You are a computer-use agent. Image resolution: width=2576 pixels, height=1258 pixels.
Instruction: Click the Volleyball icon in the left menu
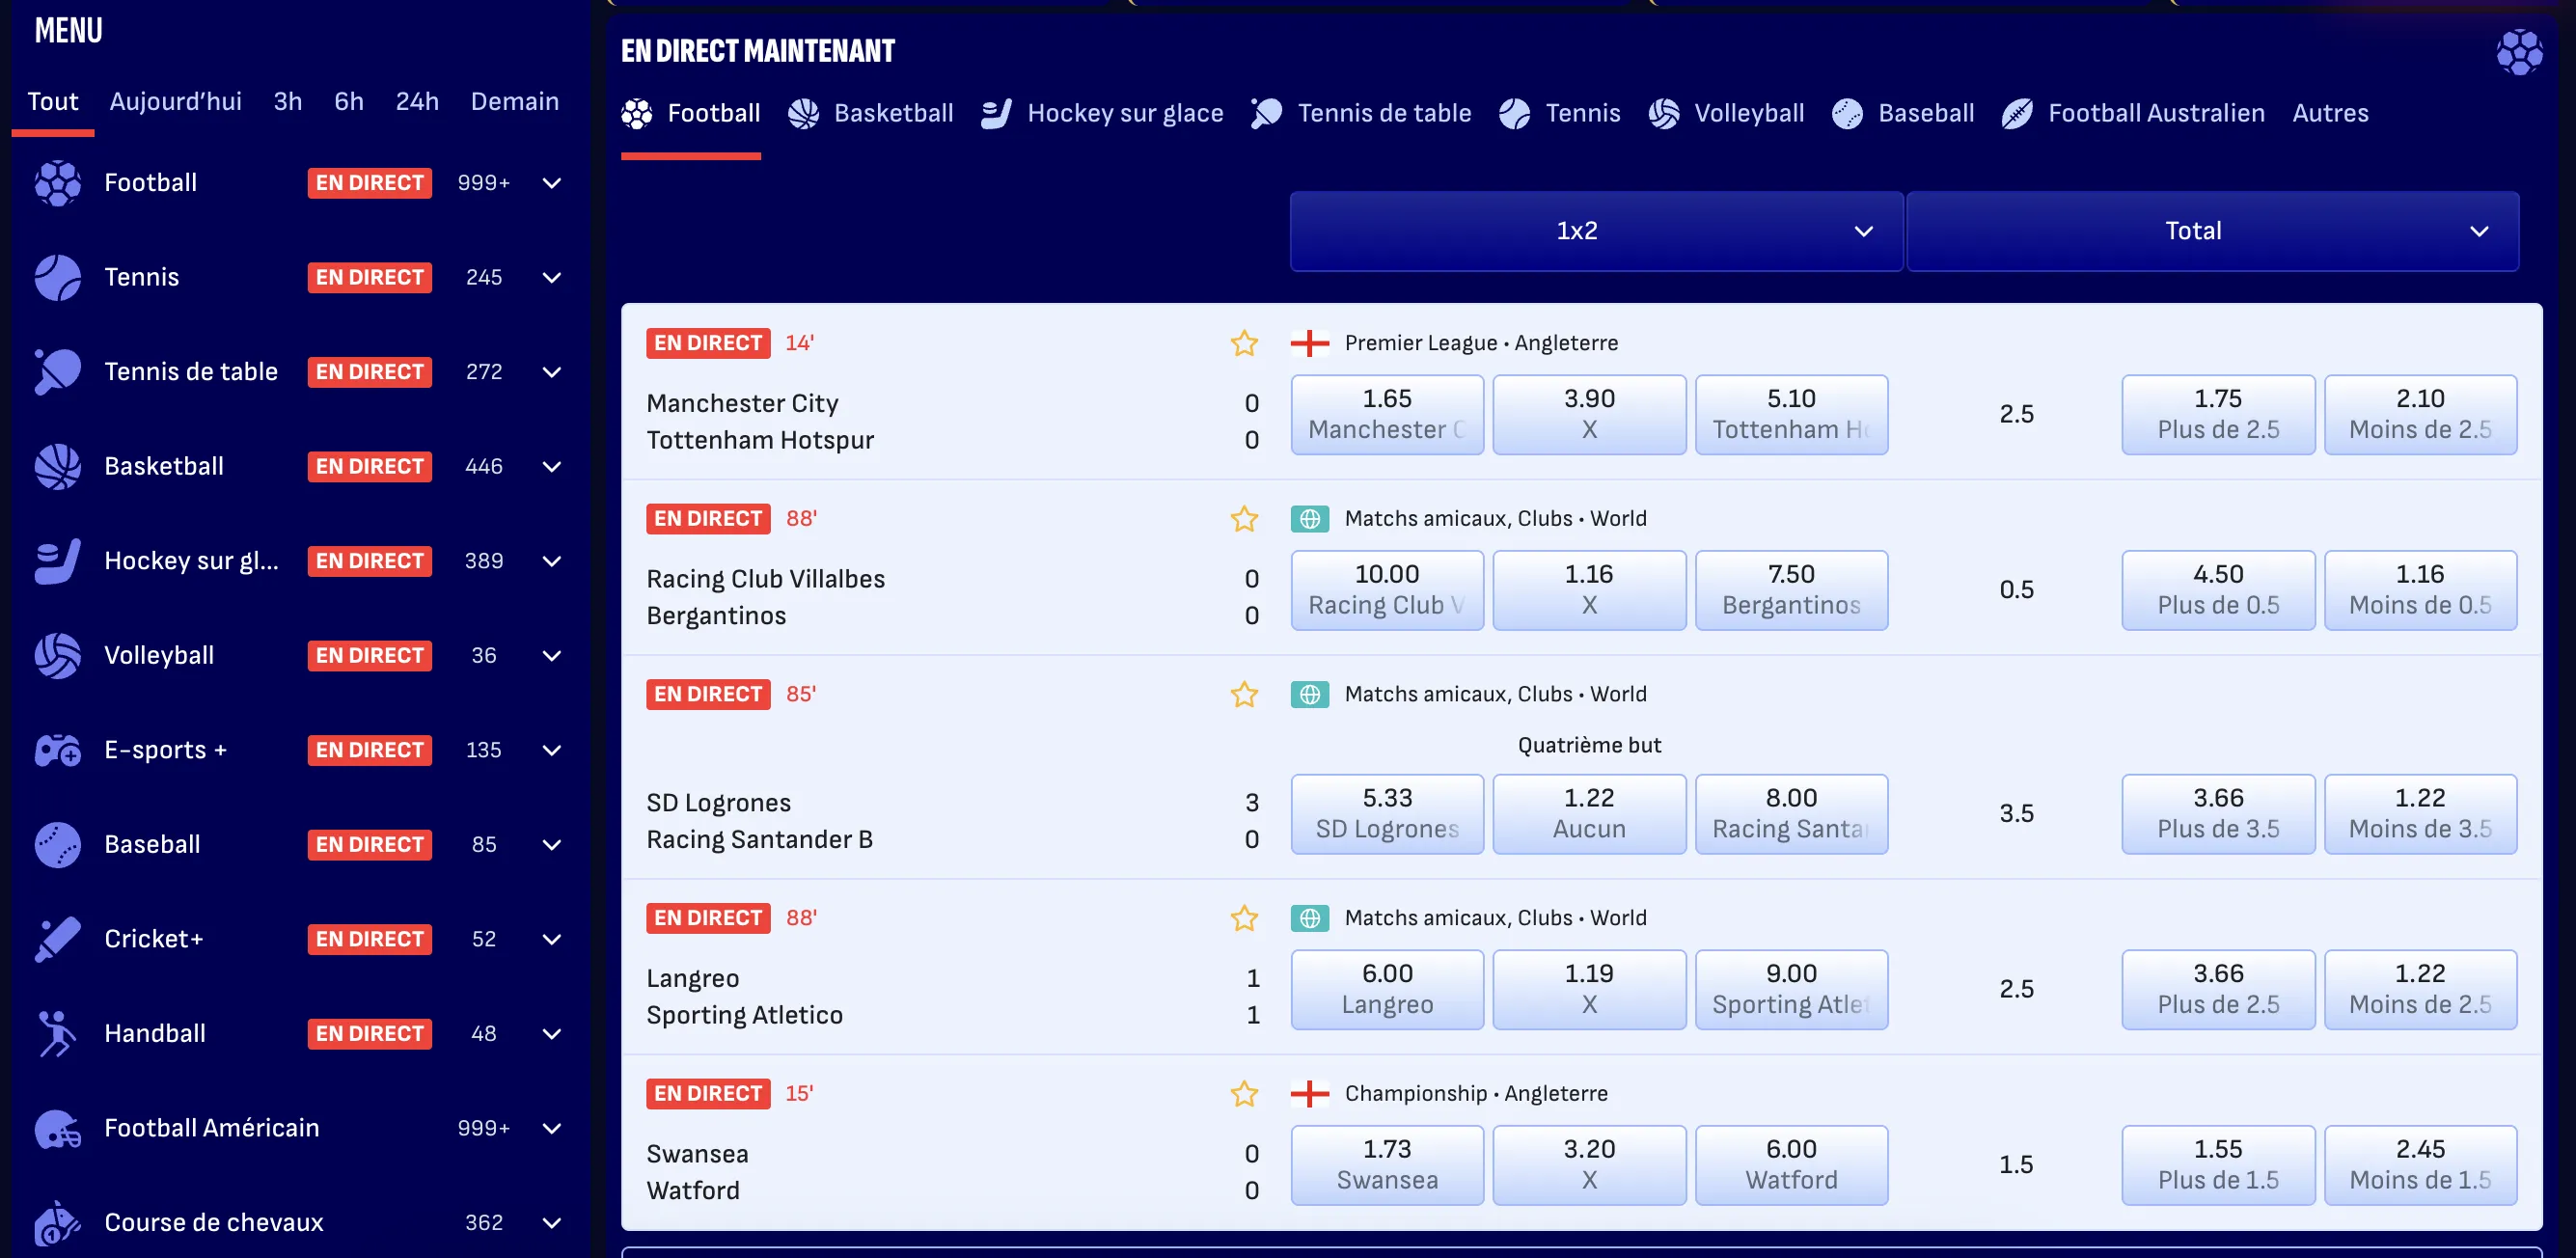58,655
